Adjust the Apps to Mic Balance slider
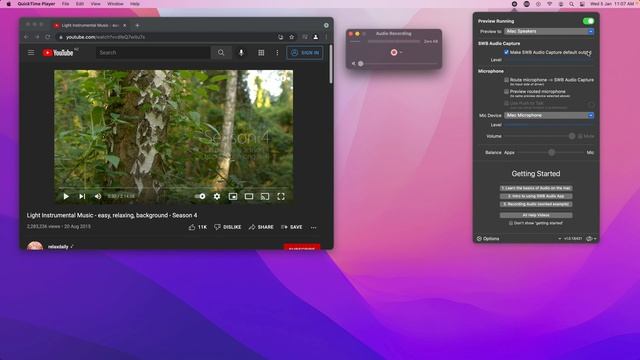Image resolution: width=640 pixels, height=360 pixels. pyautogui.click(x=551, y=153)
